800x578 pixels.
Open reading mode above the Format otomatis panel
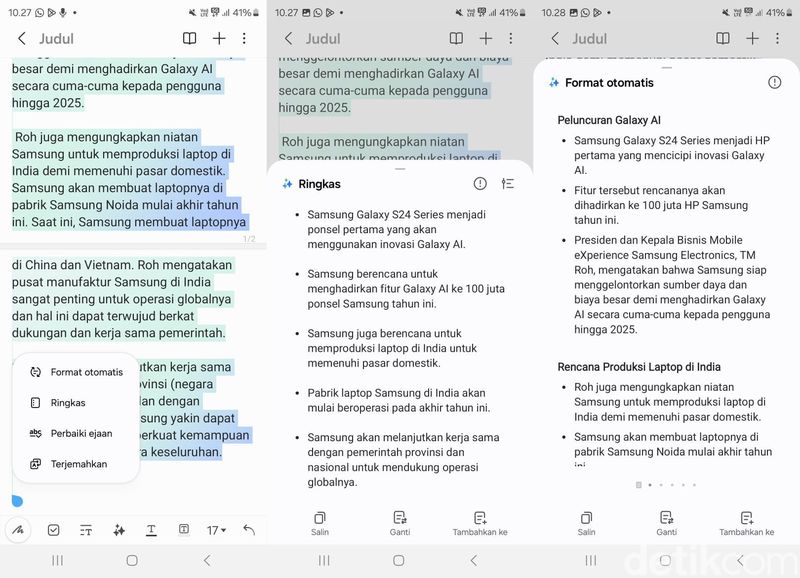click(723, 38)
